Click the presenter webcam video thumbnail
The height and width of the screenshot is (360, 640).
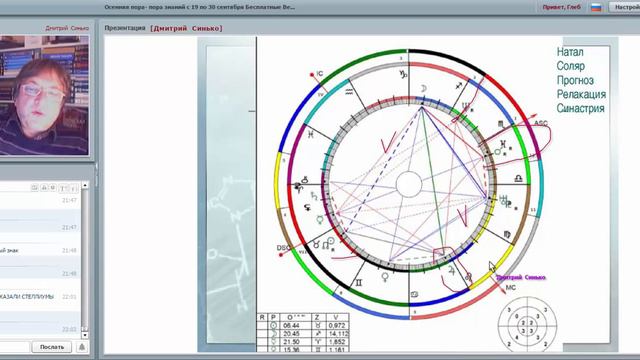[x=44, y=95]
